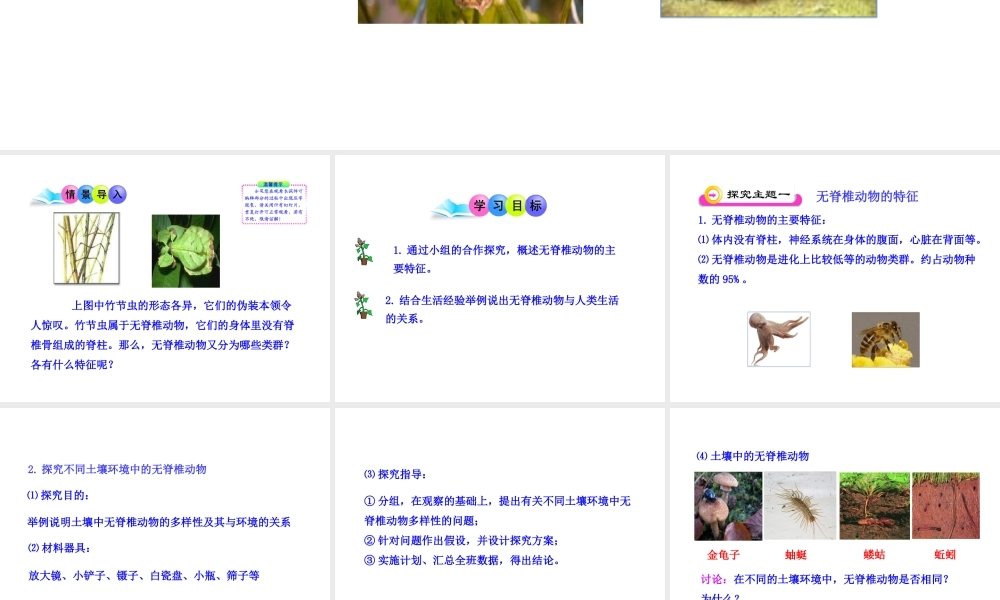Screen dimensions: 1000x600
Task: Click the line starting ⑴ 体内没有脊柱
Action: pyautogui.click(x=841, y=240)
